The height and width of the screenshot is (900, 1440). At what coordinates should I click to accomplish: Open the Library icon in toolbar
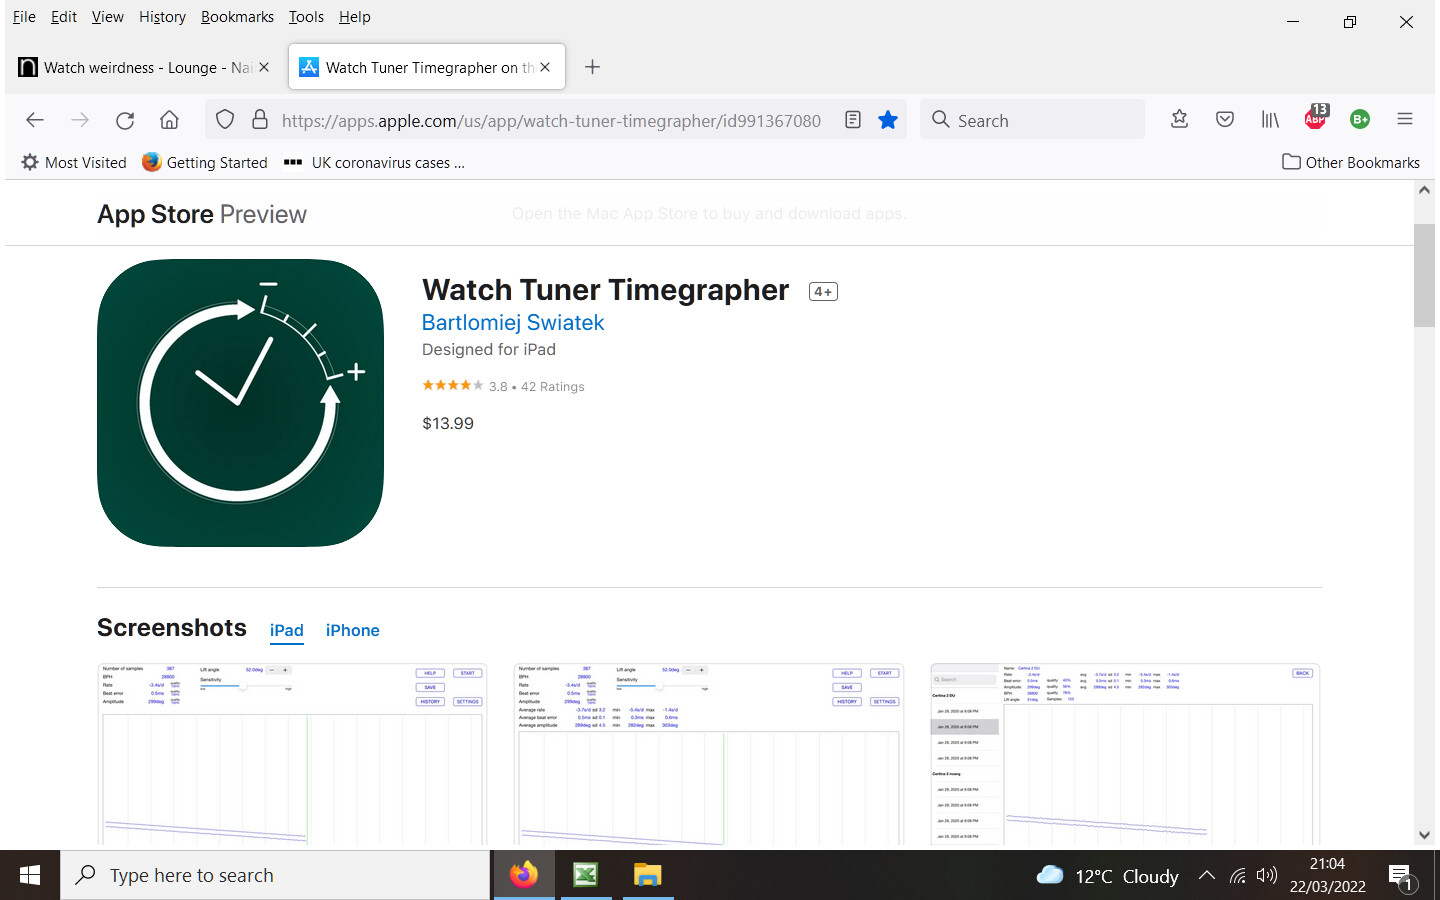tap(1270, 120)
